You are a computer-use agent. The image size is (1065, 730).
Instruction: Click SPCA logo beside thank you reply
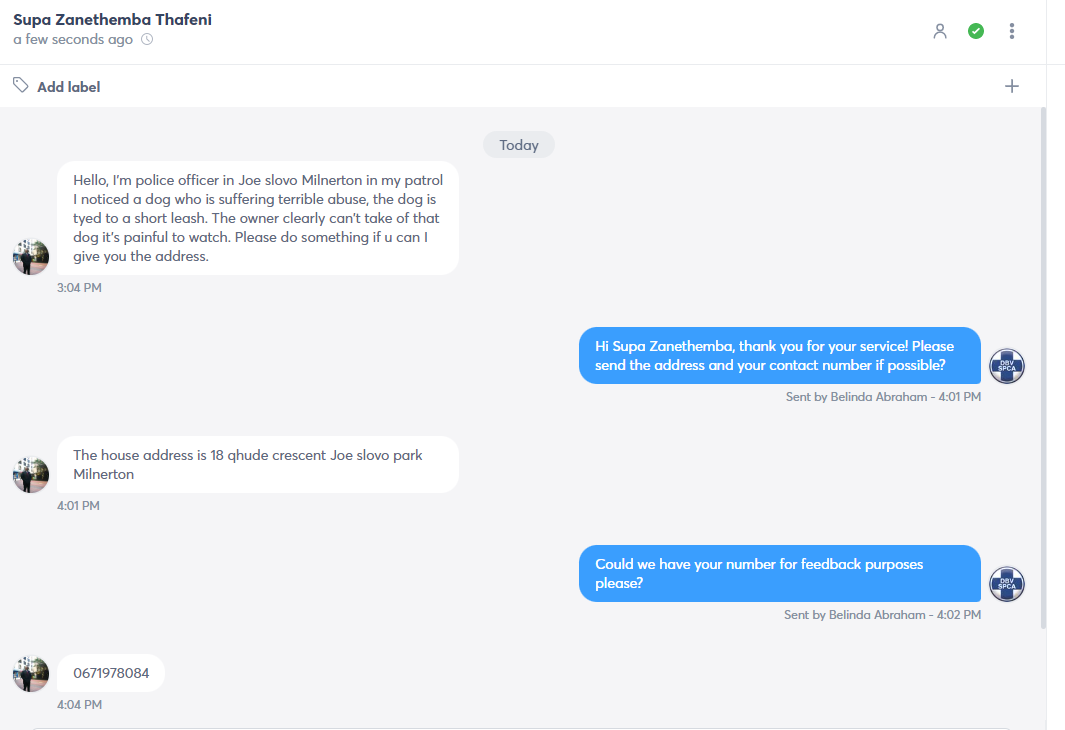[1007, 366]
